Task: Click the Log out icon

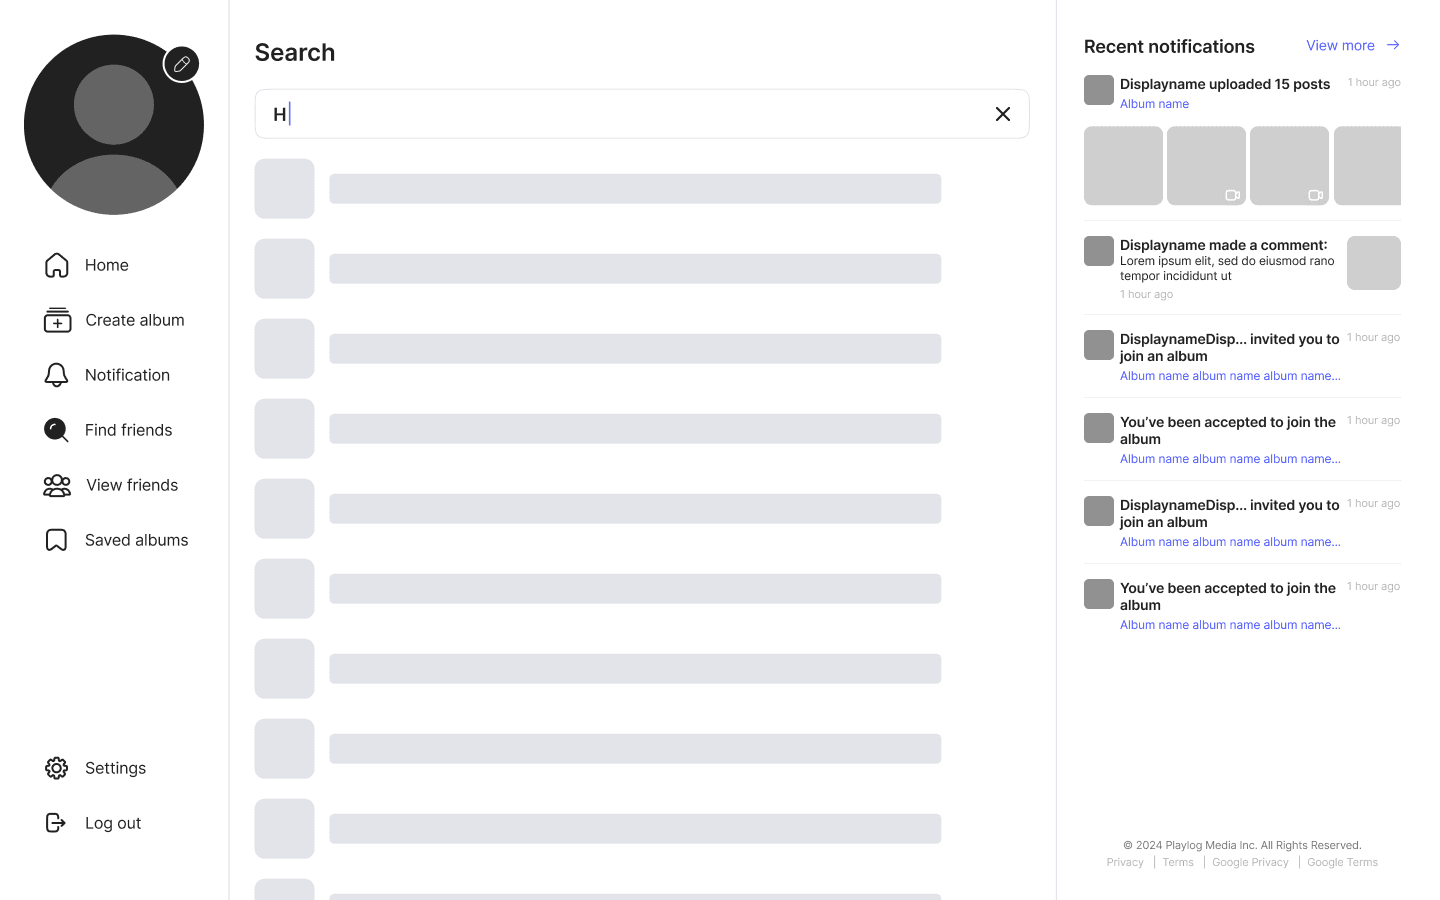Action: [x=56, y=823]
